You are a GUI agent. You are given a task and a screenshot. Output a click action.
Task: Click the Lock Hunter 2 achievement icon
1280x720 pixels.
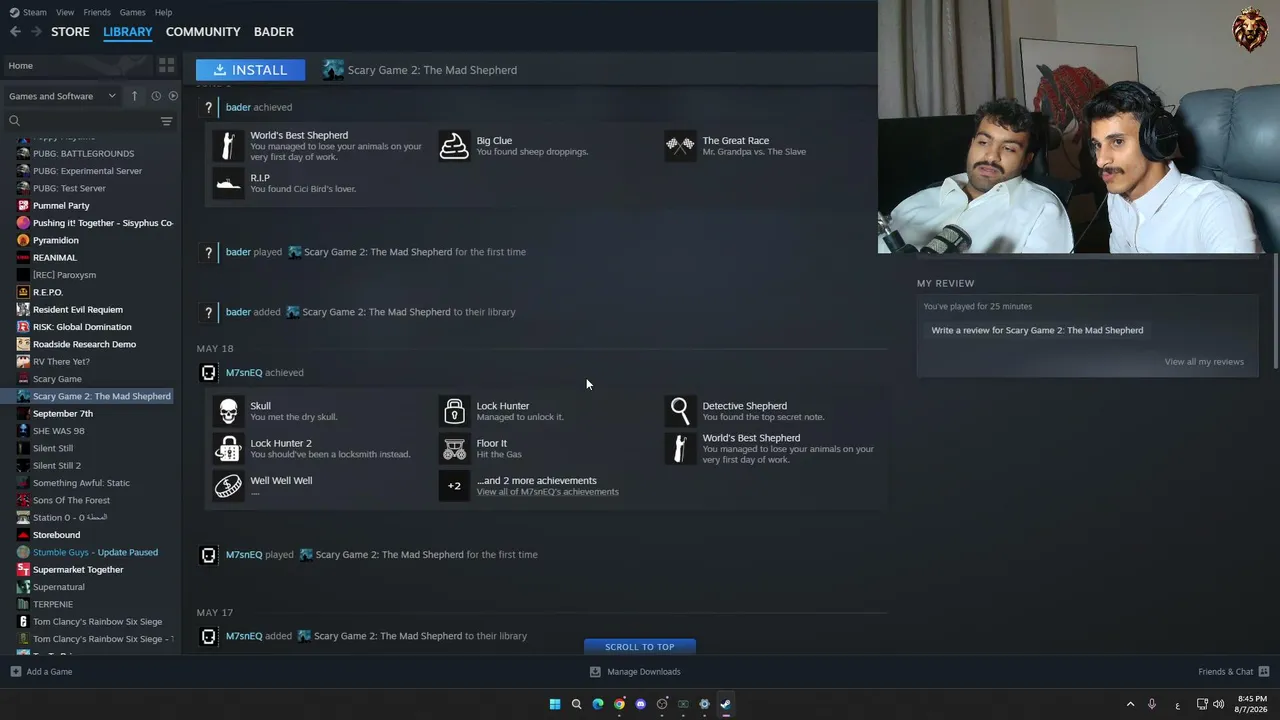(x=228, y=448)
